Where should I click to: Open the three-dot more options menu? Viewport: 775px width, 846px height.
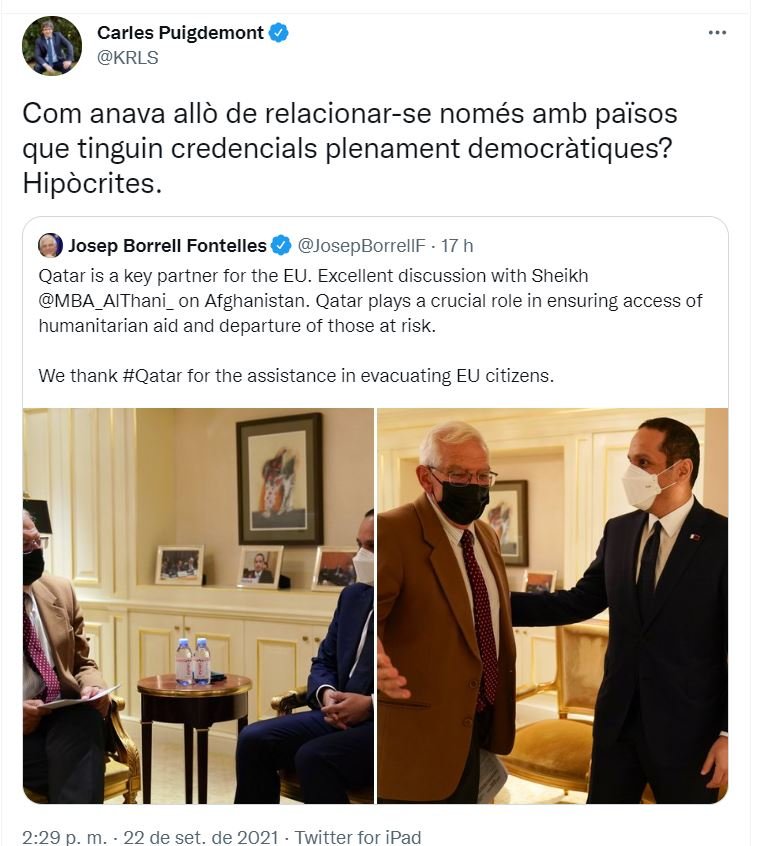(x=717, y=33)
